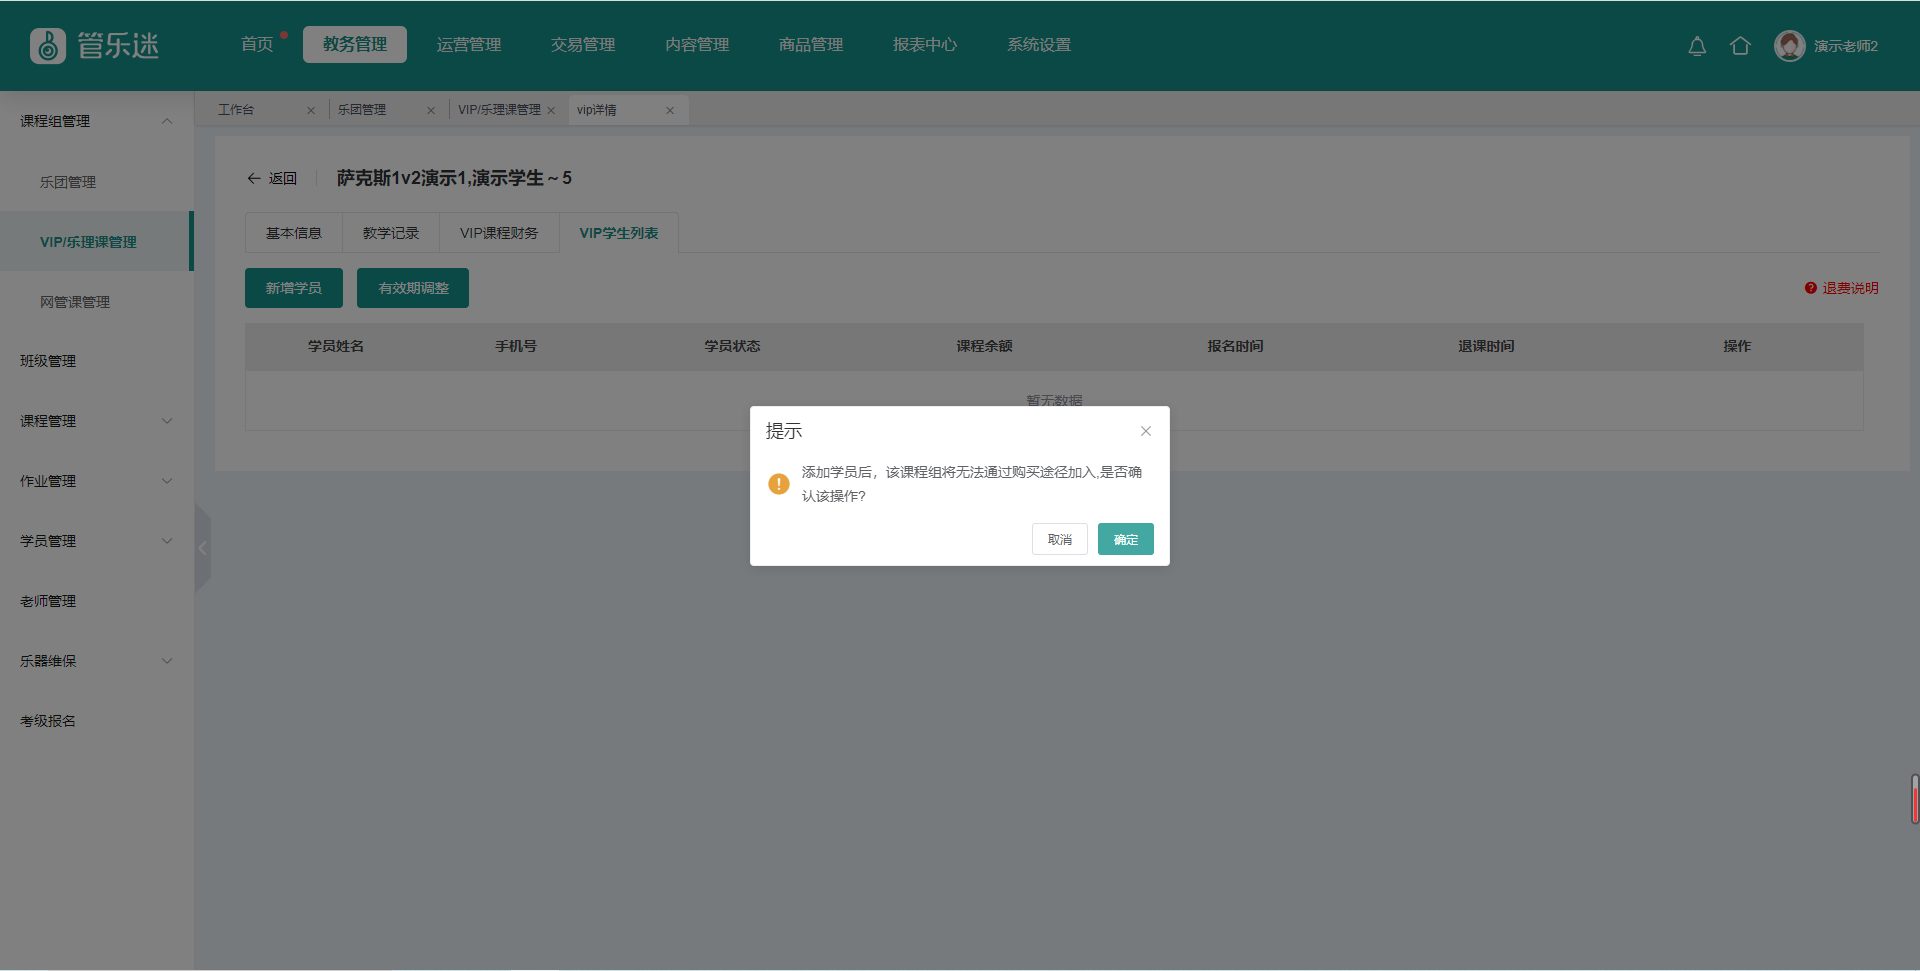
Task: Click the notification bell icon
Action: point(1697,46)
